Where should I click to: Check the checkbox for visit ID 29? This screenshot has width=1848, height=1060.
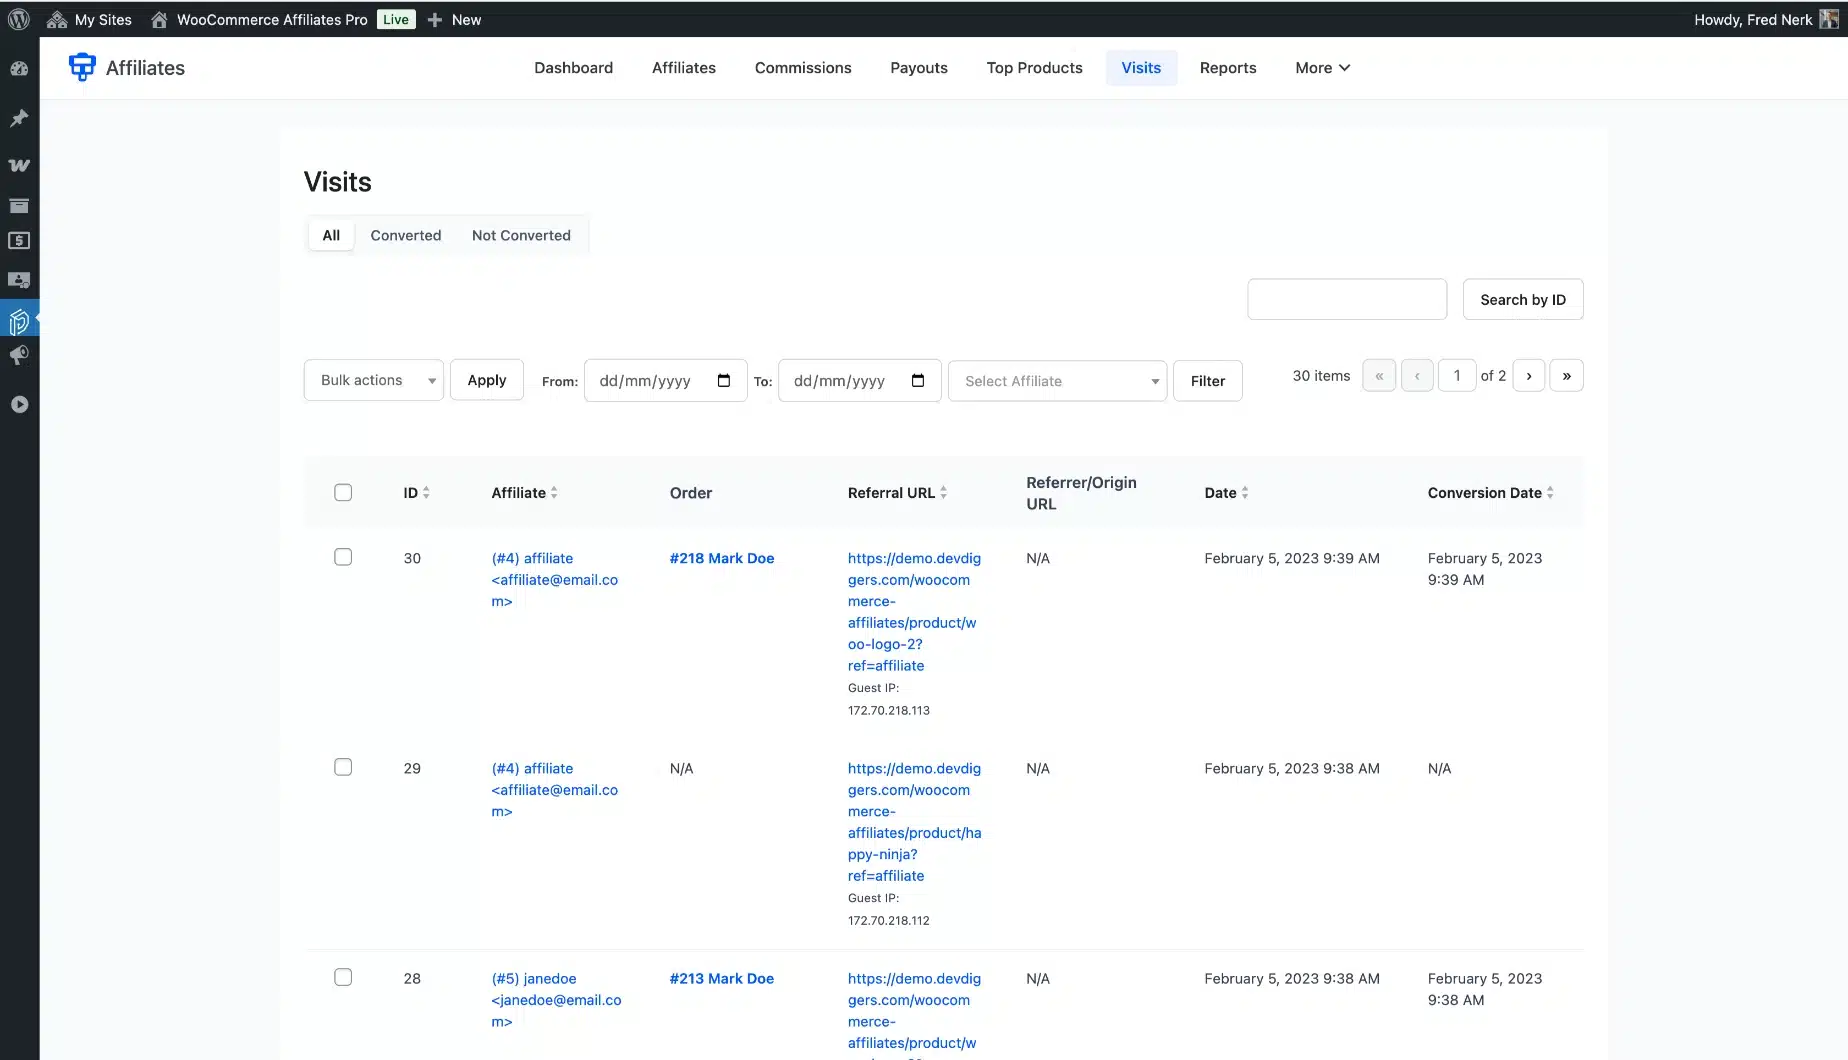343,767
